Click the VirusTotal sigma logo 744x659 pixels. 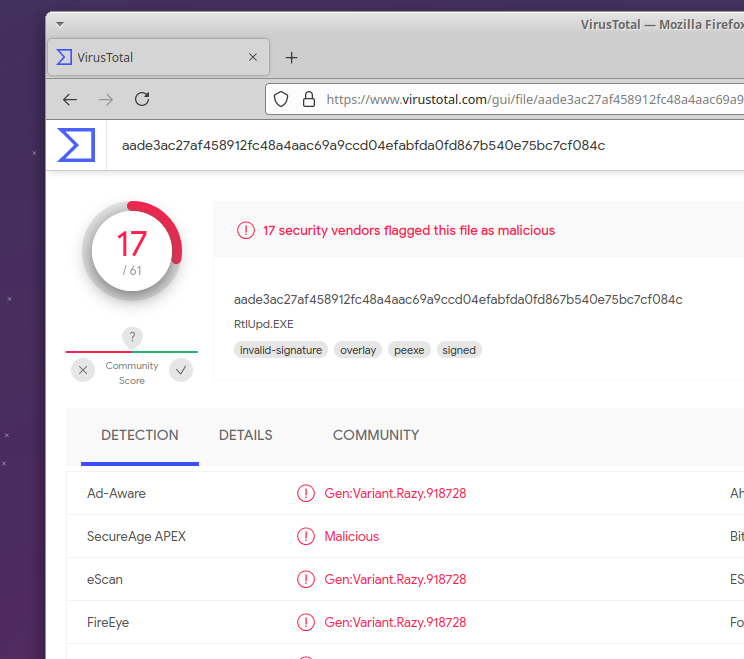click(x=76, y=145)
